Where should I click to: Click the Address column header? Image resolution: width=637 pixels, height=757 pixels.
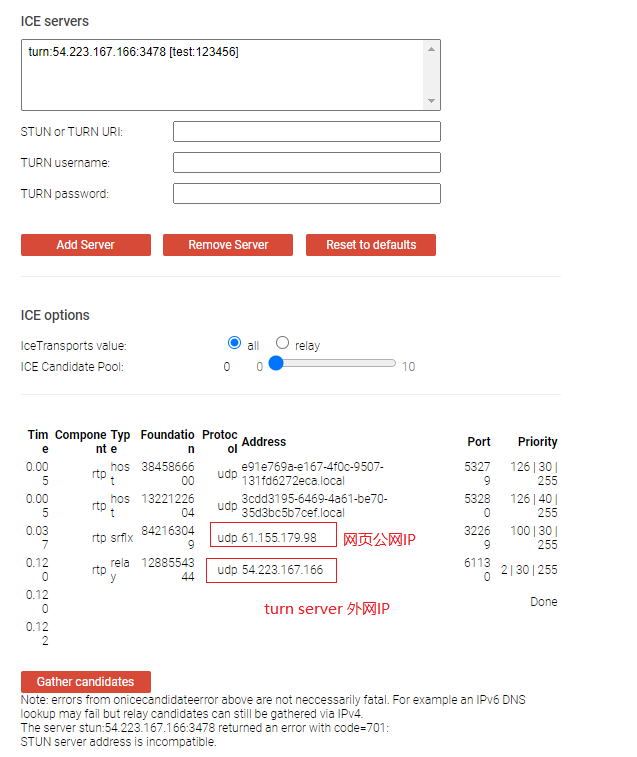point(263,441)
